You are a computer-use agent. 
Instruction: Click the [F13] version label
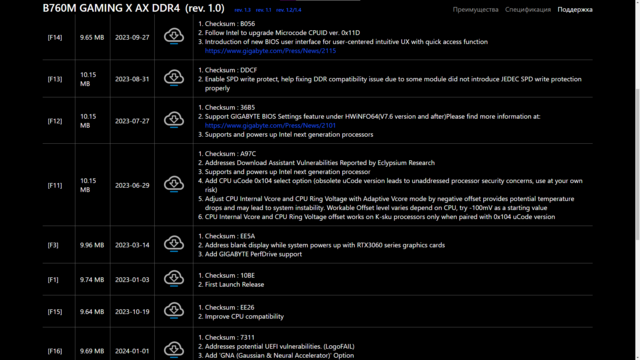[55, 79]
